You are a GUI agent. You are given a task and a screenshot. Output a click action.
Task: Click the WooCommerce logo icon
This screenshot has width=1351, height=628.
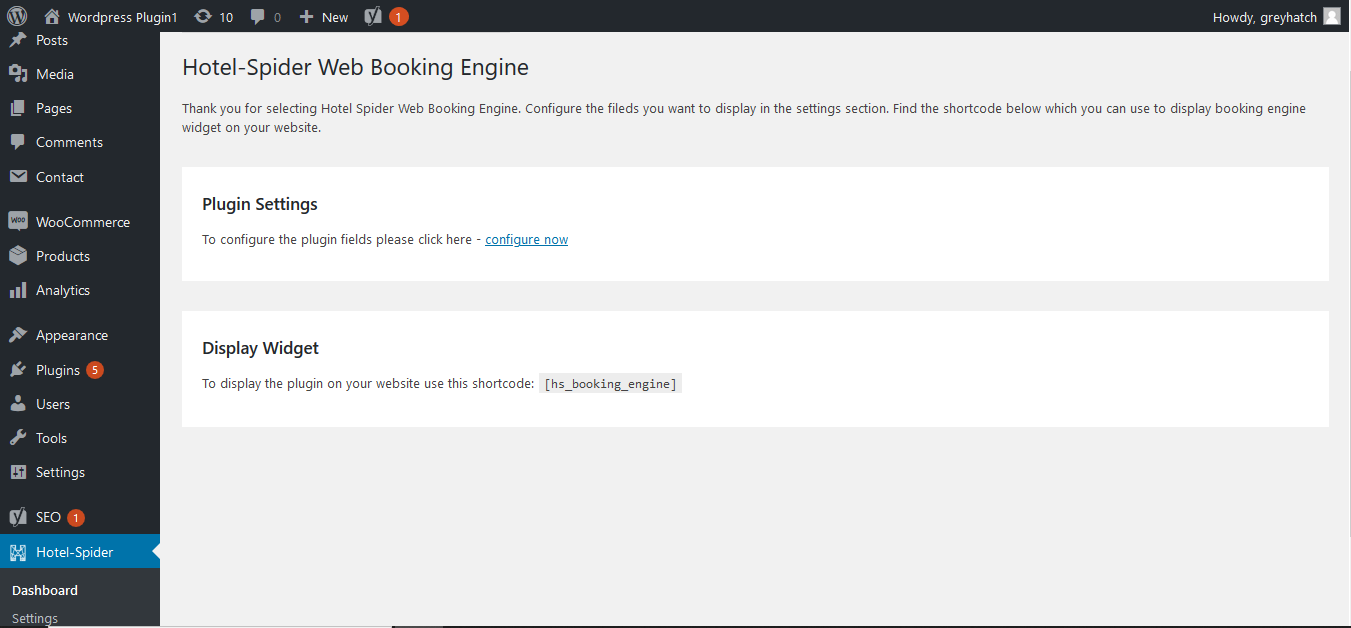point(17,222)
